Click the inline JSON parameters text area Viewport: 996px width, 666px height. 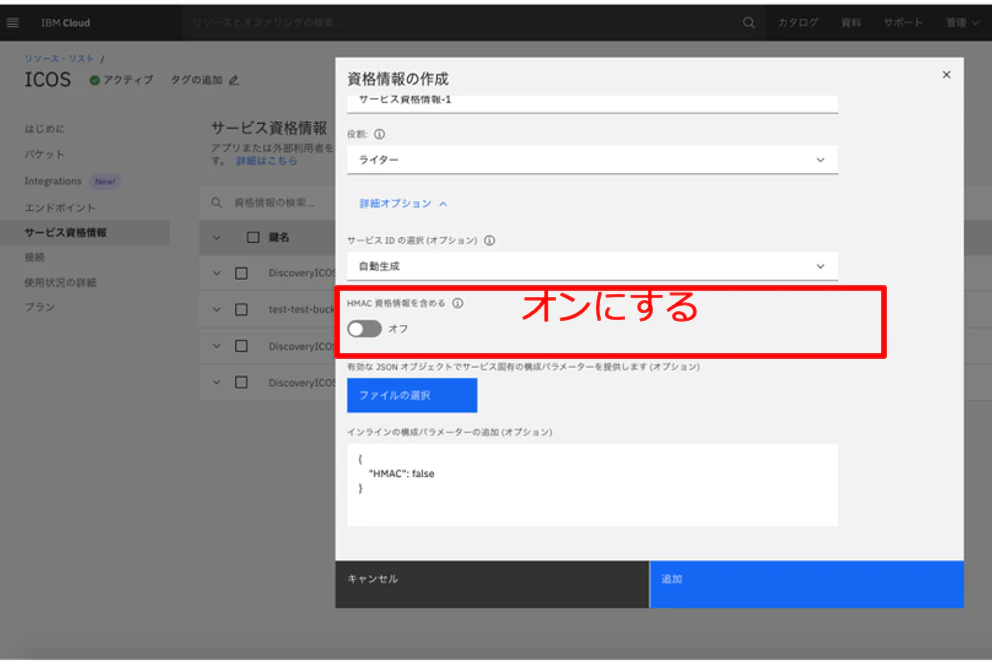592,485
